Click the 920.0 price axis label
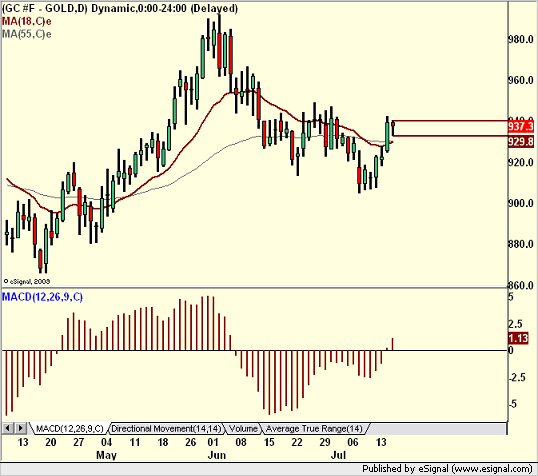Image resolution: width=538 pixels, height=476 pixels. pyautogui.click(x=521, y=162)
